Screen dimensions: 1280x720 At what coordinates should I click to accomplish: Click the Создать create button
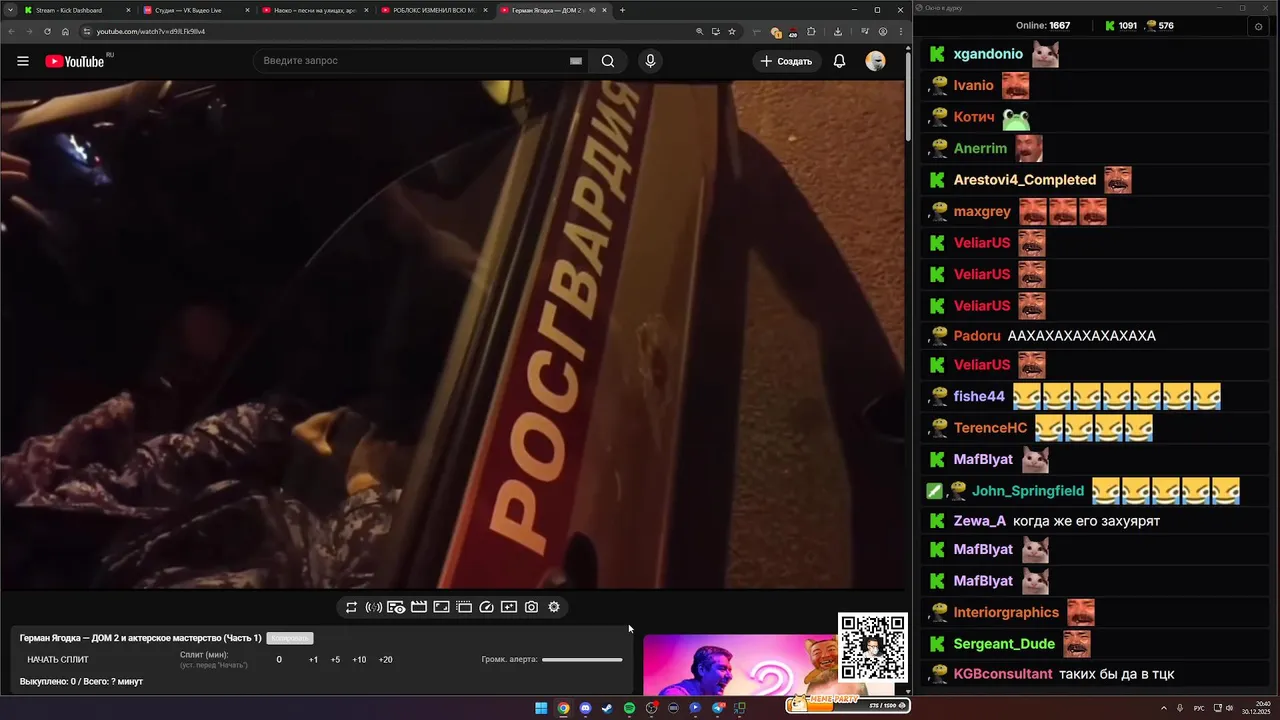786,61
